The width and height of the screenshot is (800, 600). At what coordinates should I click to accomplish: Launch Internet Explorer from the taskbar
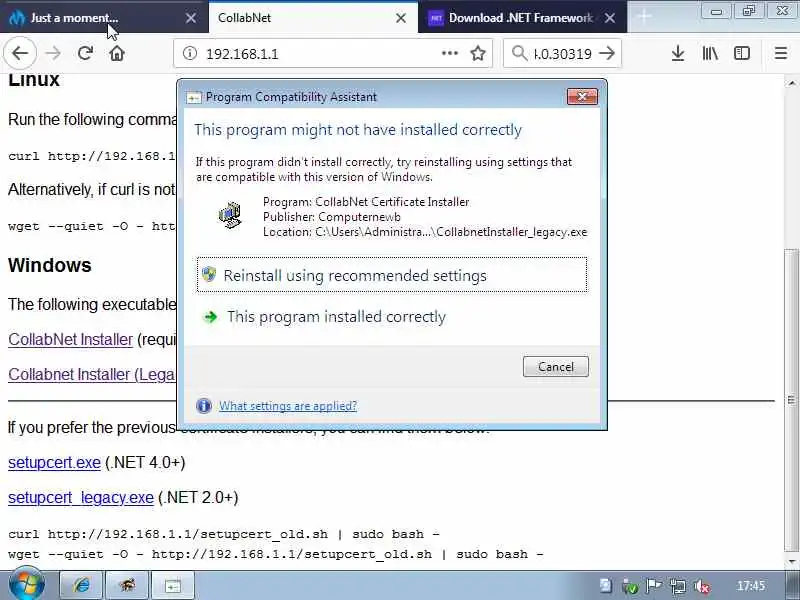pyautogui.click(x=82, y=585)
